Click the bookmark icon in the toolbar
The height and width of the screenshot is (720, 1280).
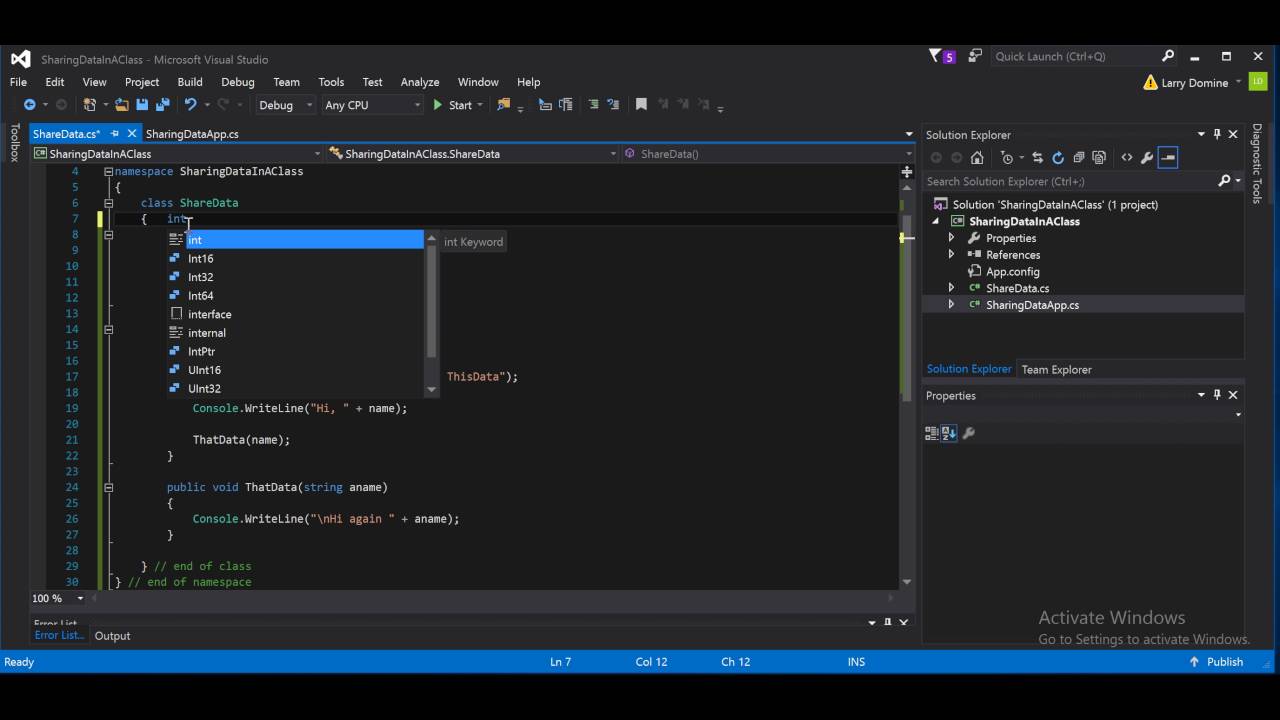coord(641,105)
